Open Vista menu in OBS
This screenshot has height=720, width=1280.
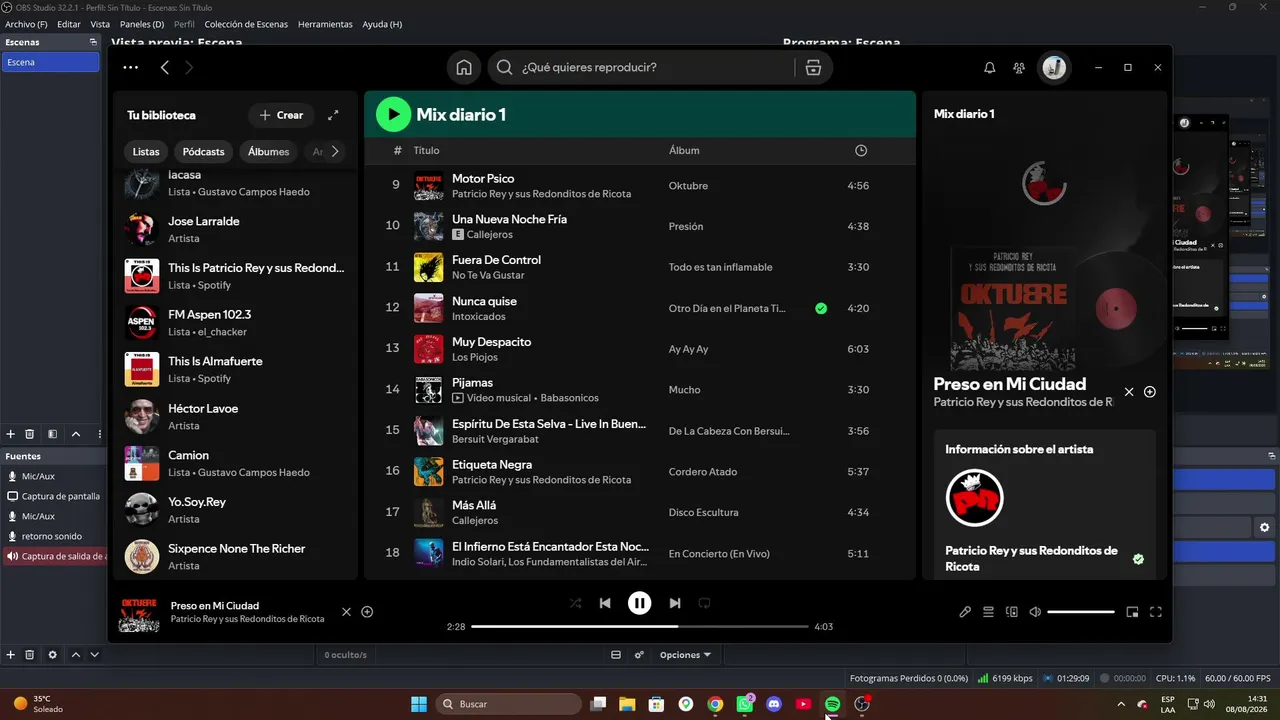click(100, 24)
